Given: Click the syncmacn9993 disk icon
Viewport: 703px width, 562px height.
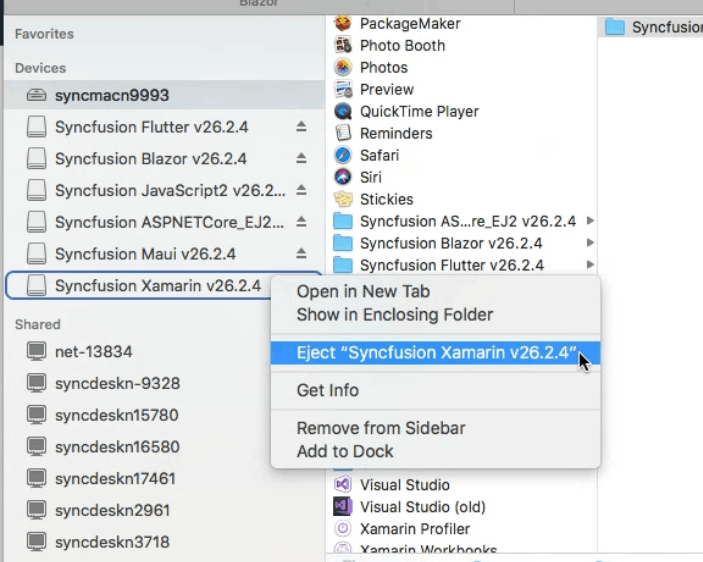Looking at the screenshot, I should click(x=36, y=95).
